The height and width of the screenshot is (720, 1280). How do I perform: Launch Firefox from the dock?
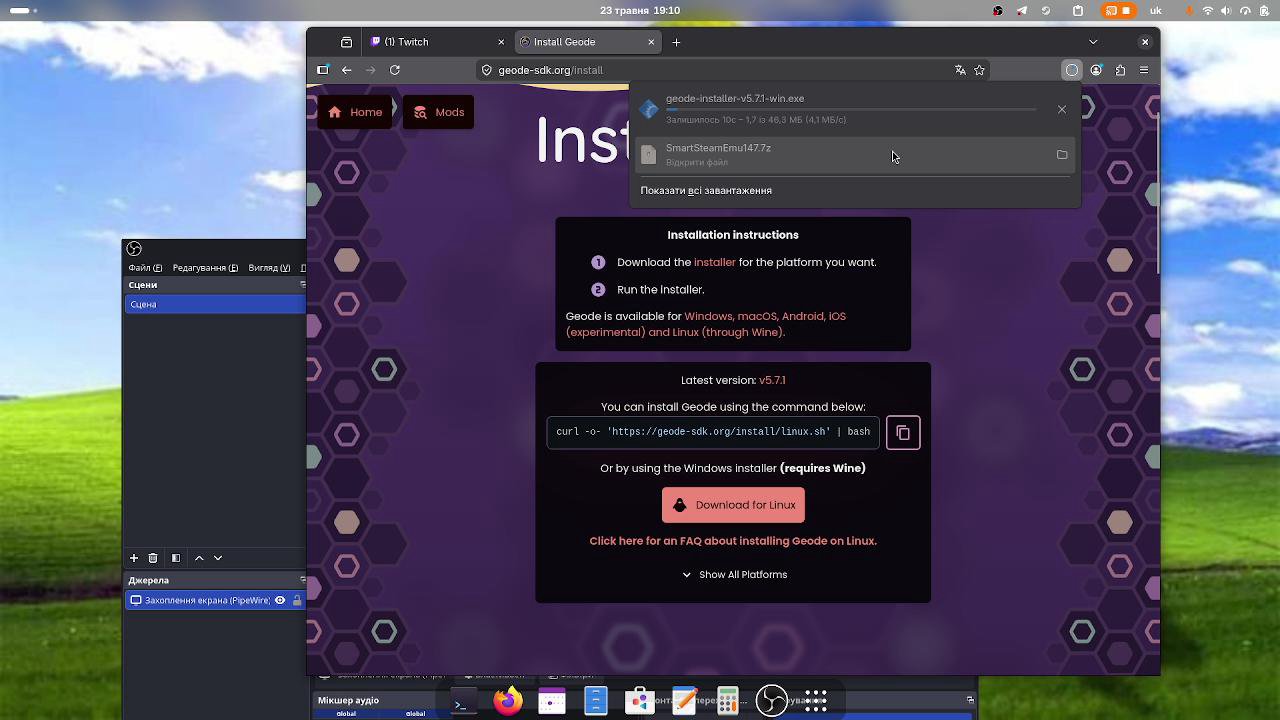coord(508,701)
